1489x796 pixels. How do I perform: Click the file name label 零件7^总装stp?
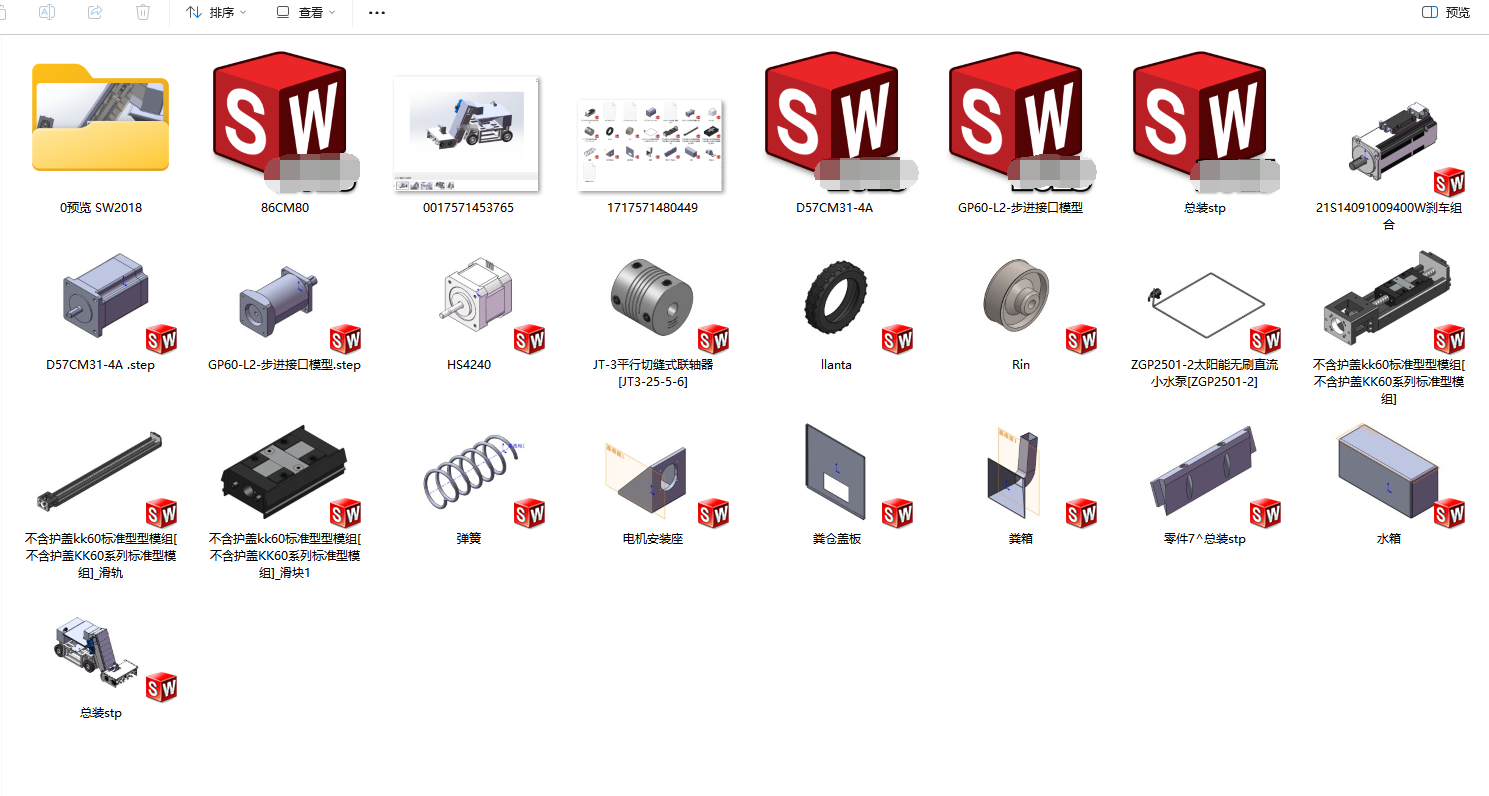[1204, 539]
